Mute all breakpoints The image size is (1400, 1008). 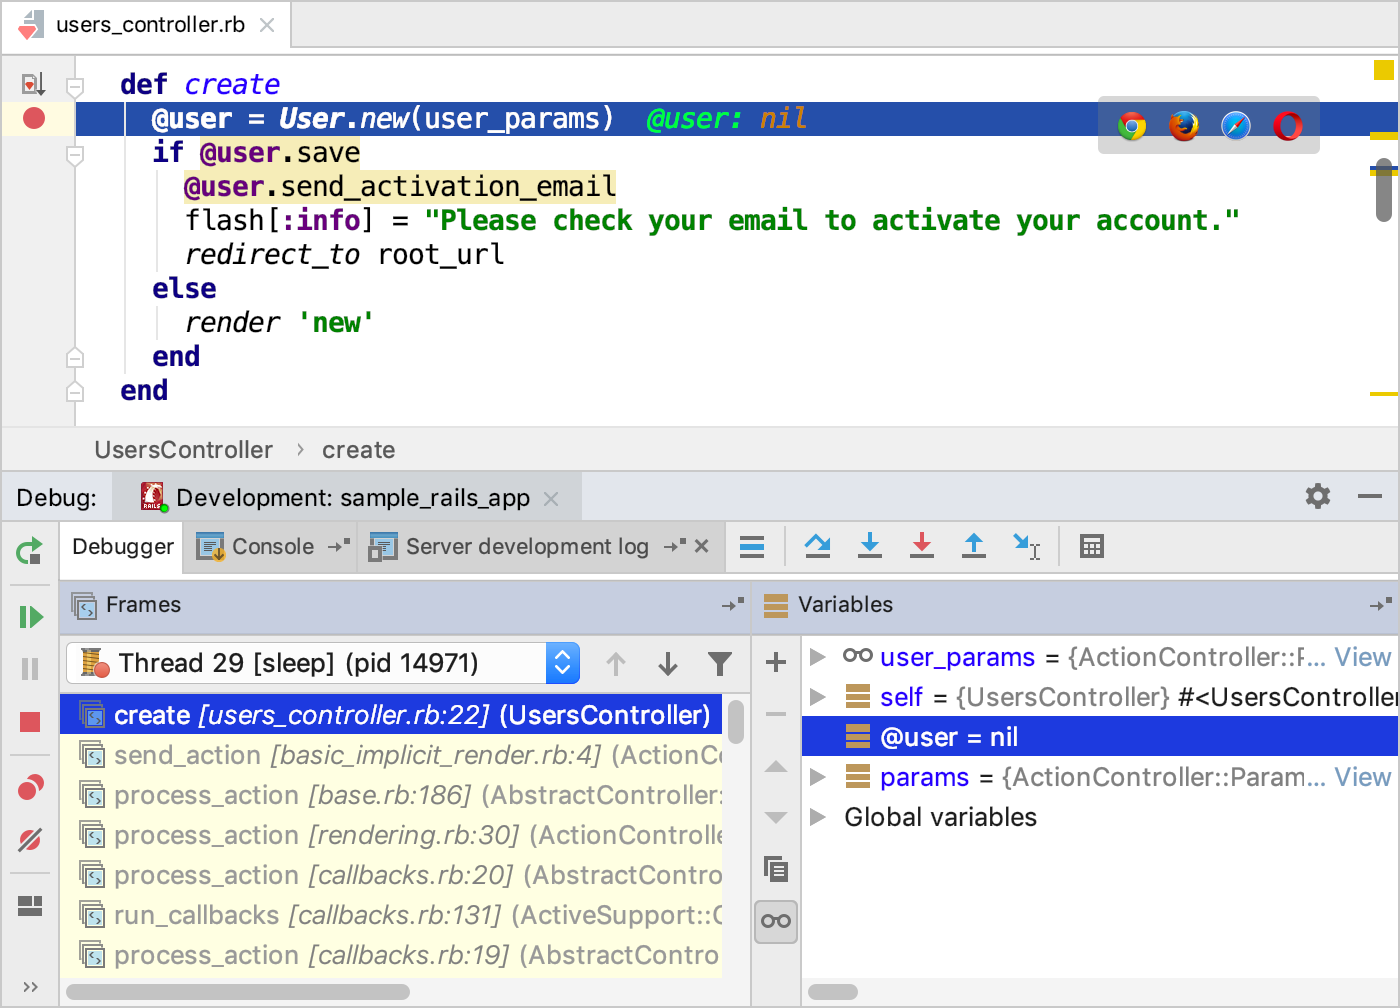pos(30,840)
